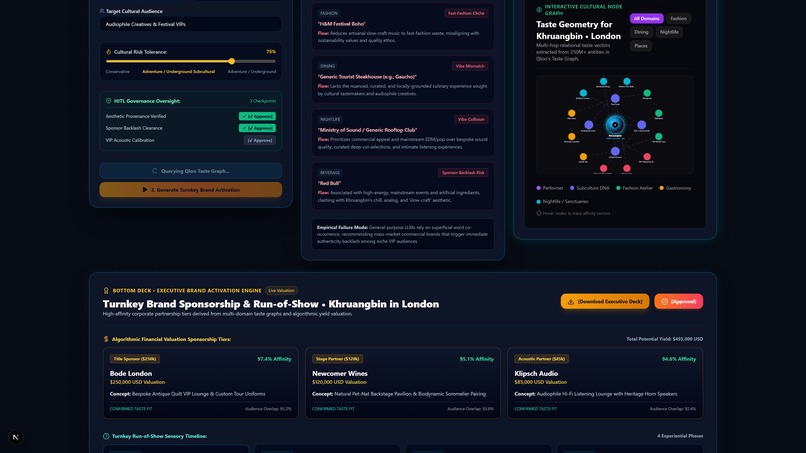Image resolution: width=806 pixels, height=453 pixels.
Task: Click the Stage Partner ($120k) badge
Action: (x=337, y=359)
